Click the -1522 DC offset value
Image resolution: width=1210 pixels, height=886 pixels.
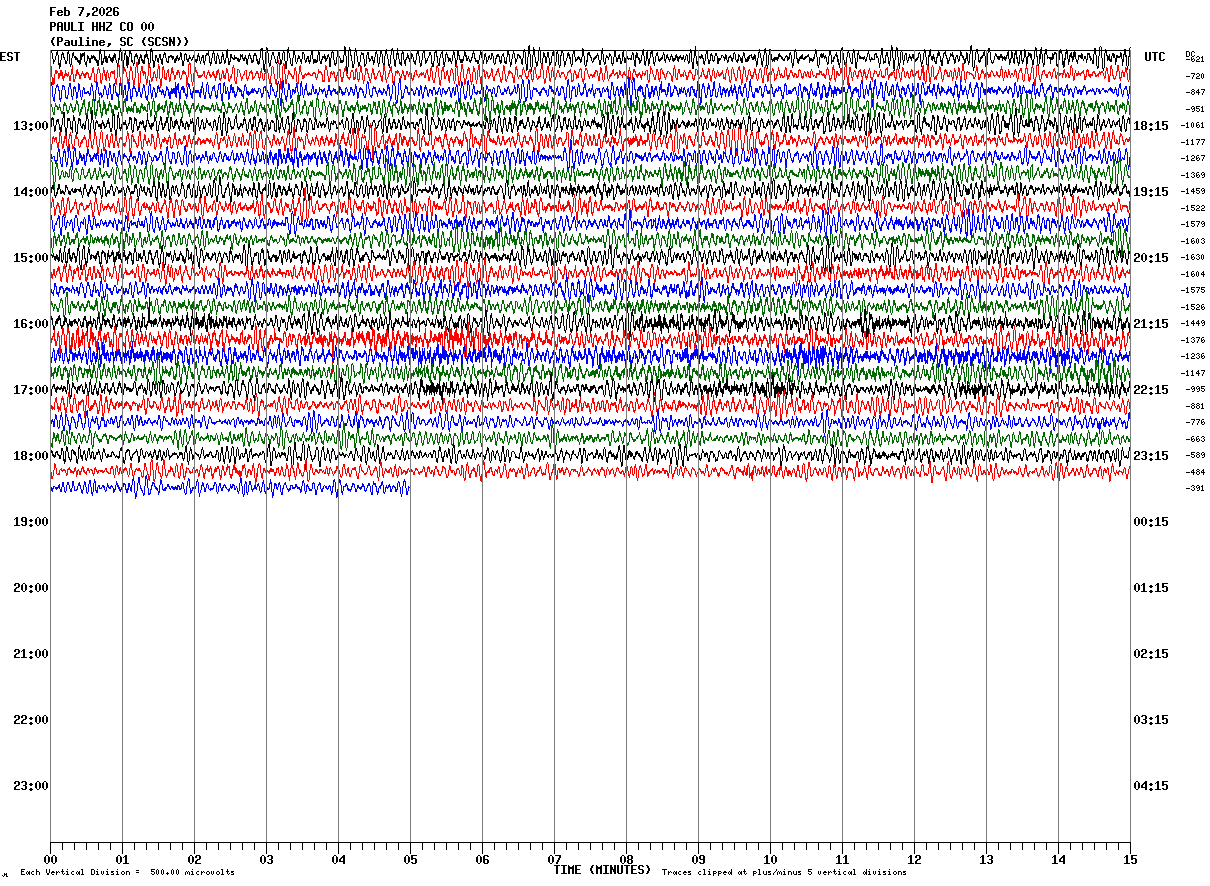tap(1194, 208)
